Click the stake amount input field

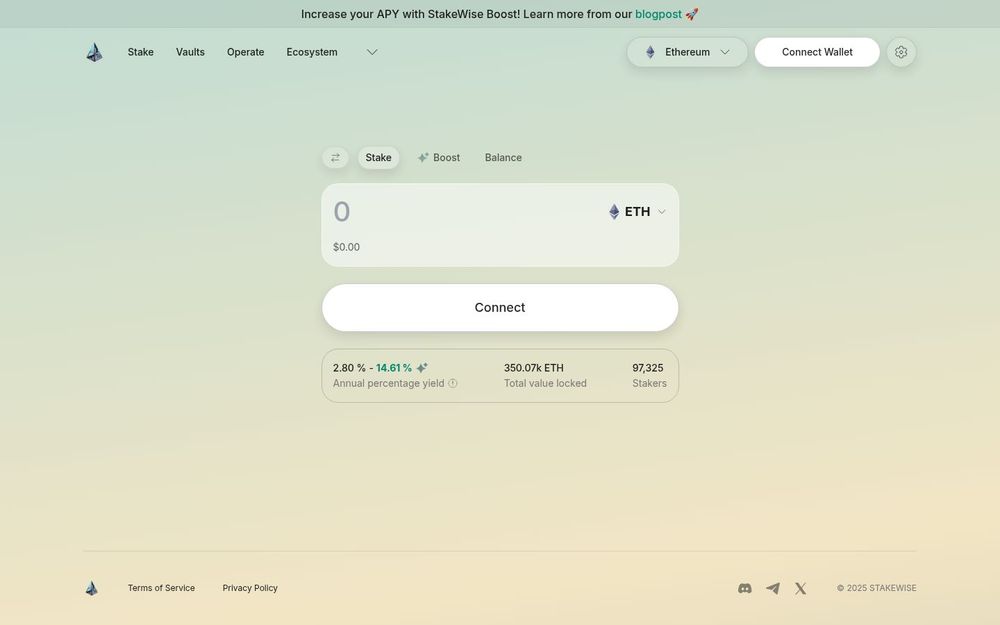[x=466, y=212]
